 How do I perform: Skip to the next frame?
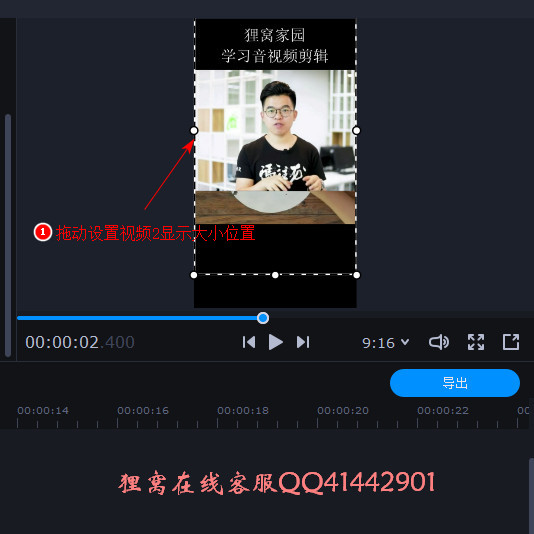point(303,342)
